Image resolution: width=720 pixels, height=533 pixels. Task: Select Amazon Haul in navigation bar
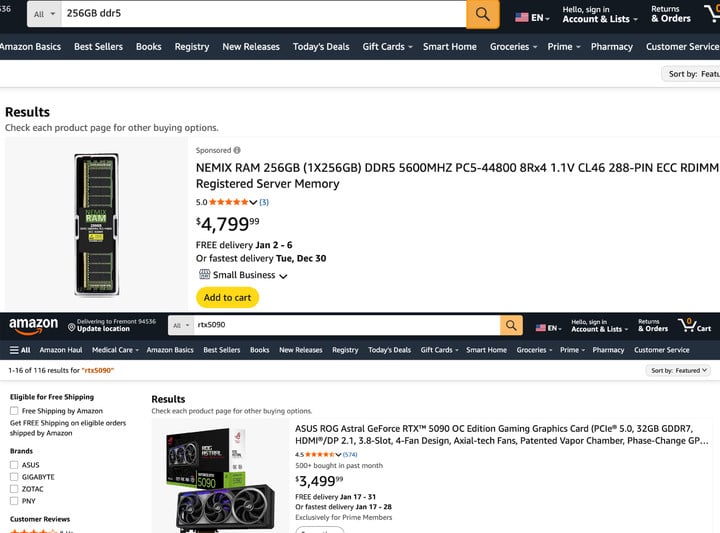[x=61, y=350]
